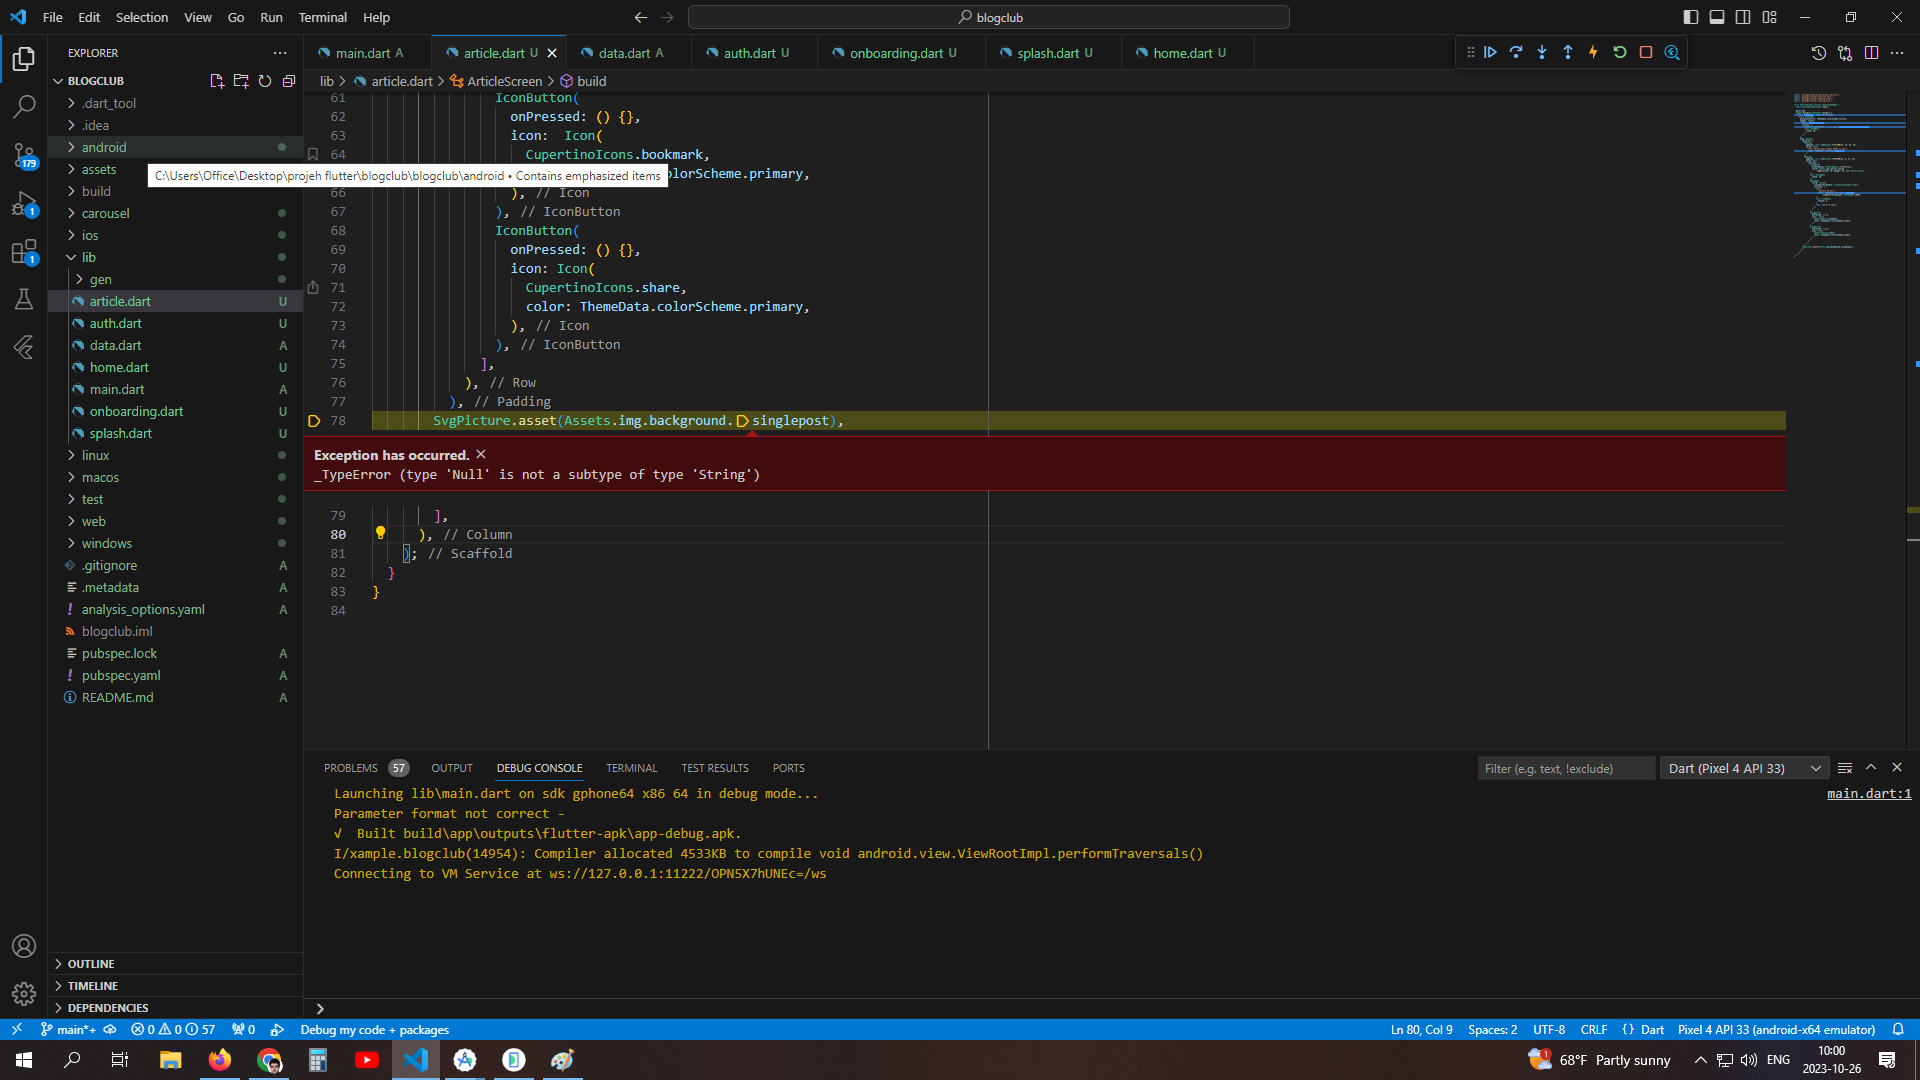The image size is (1920, 1080).
Task: Toggle the bottom panel layout
Action: click(1717, 17)
